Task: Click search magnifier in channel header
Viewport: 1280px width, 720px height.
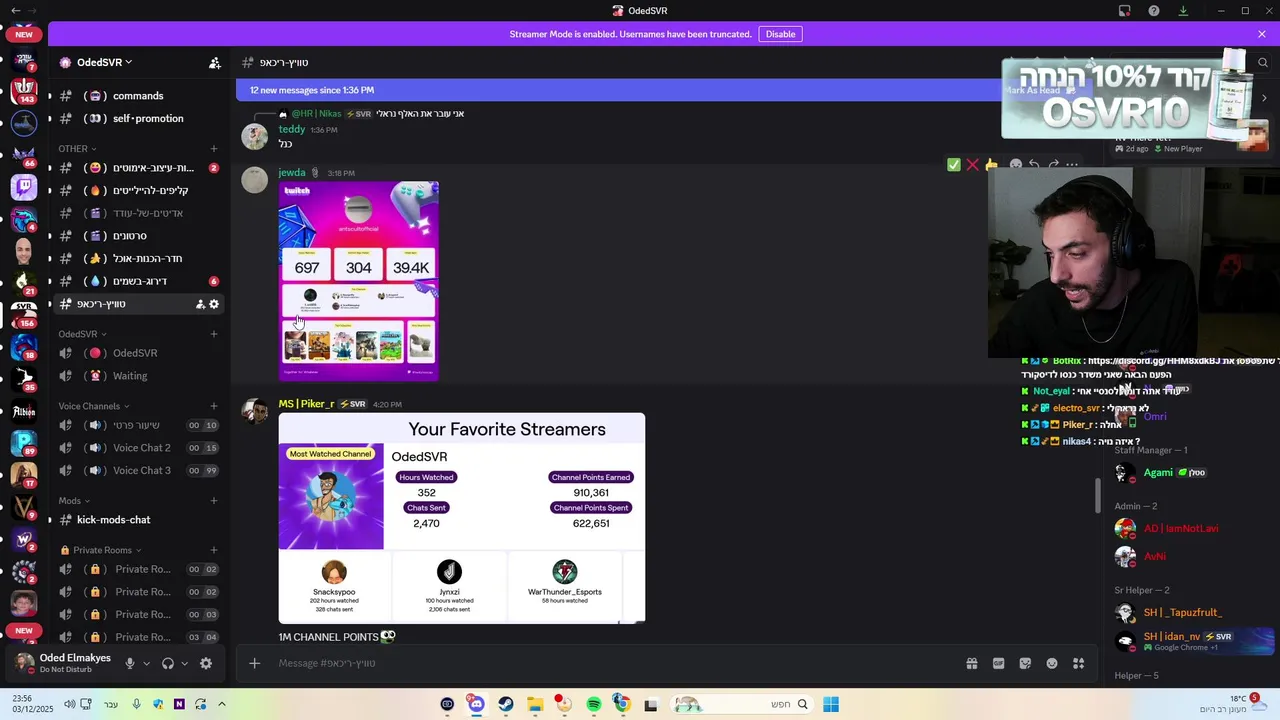Action: [1262, 62]
